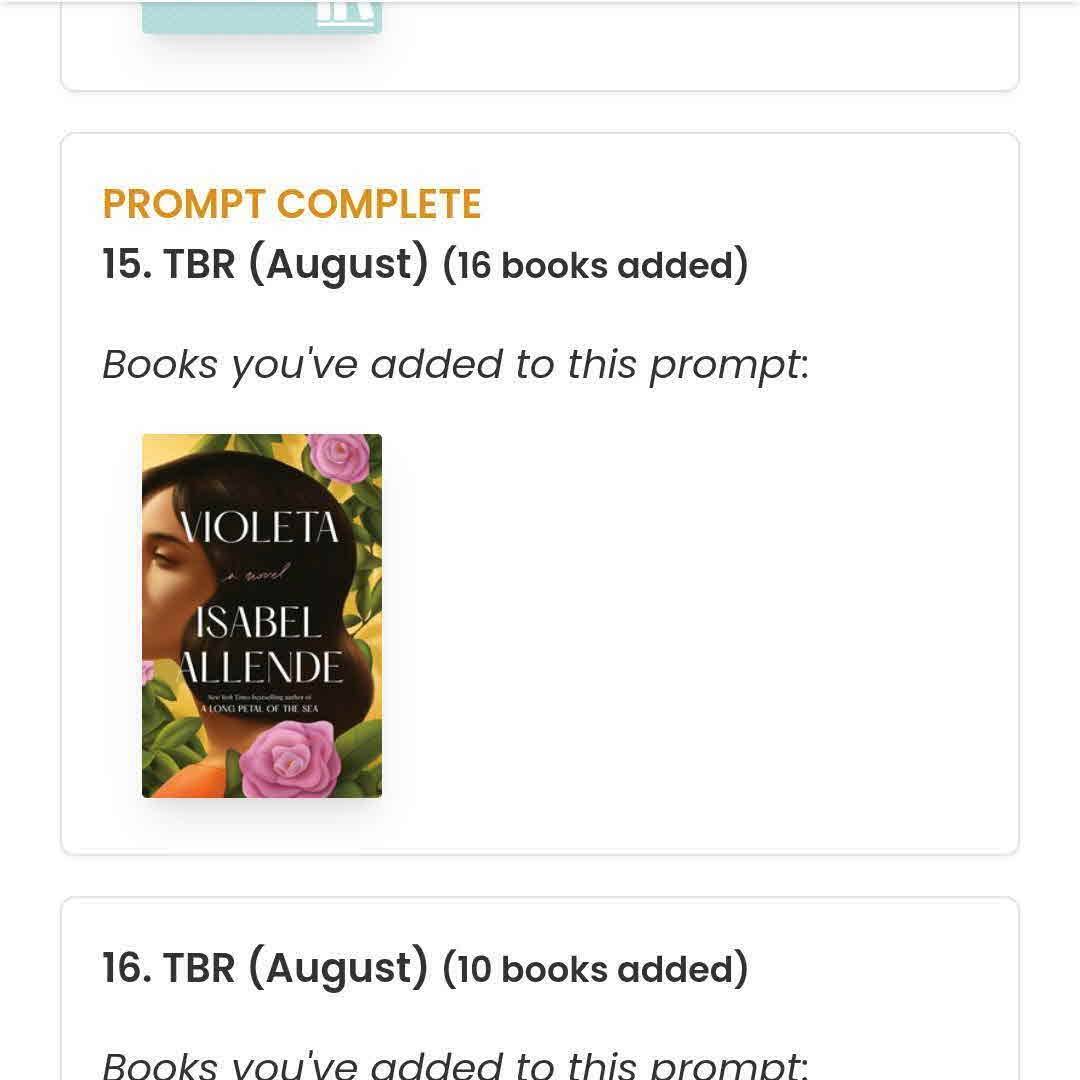Click the (16 books added) count
The width and height of the screenshot is (1080, 1080).
click(595, 265)
